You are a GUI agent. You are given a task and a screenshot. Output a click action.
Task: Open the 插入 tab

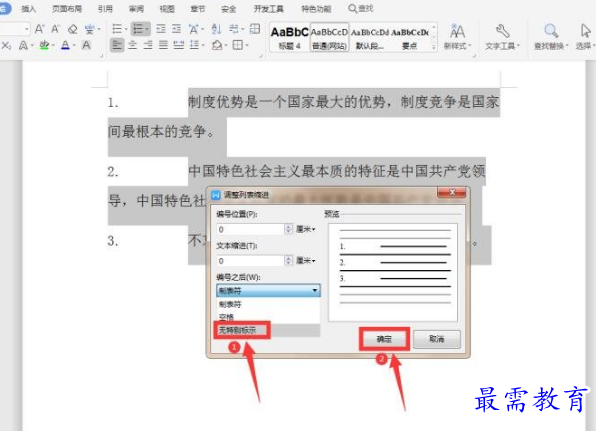(29, 9)
